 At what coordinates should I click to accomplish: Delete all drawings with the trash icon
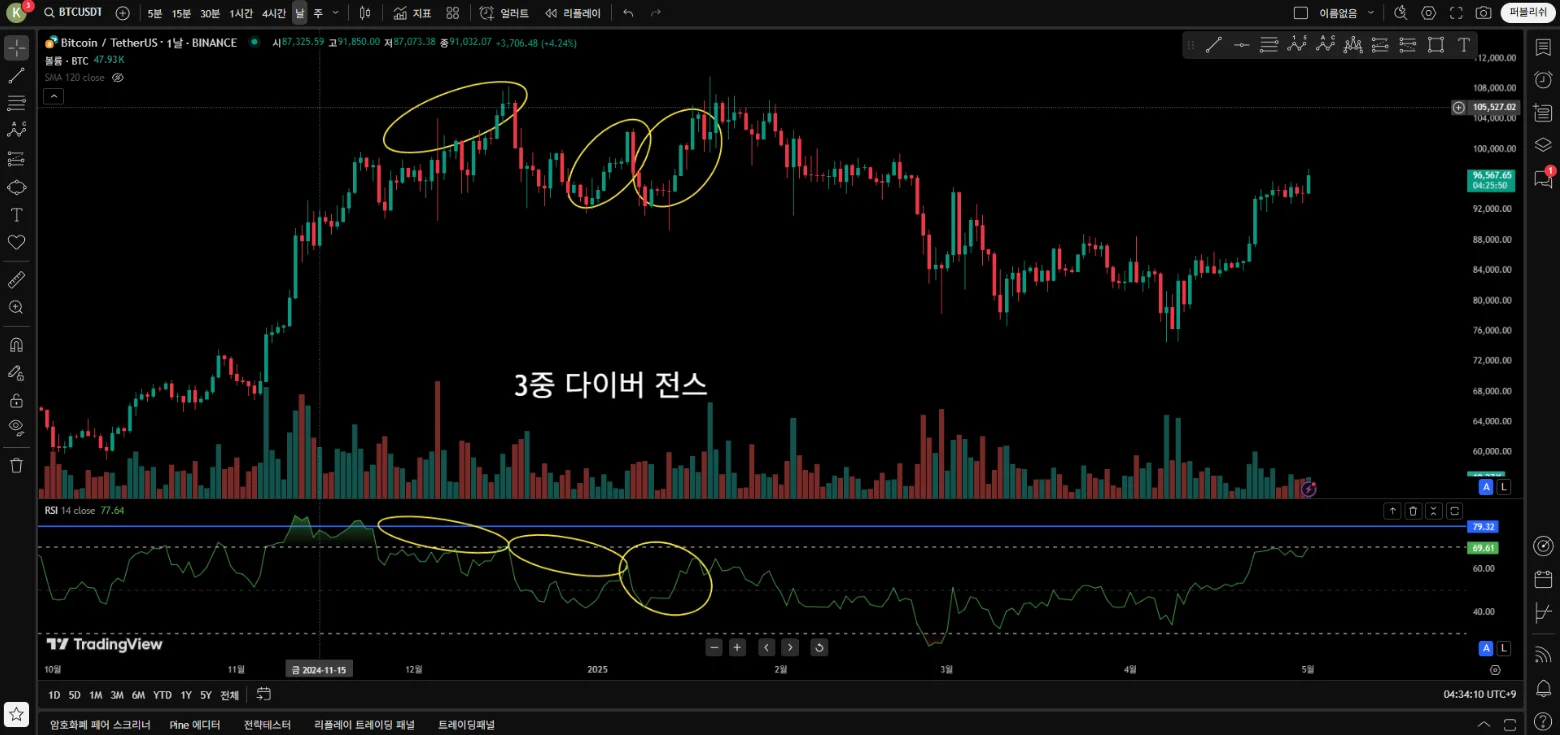pyautogui.click(x=17, y=465)
